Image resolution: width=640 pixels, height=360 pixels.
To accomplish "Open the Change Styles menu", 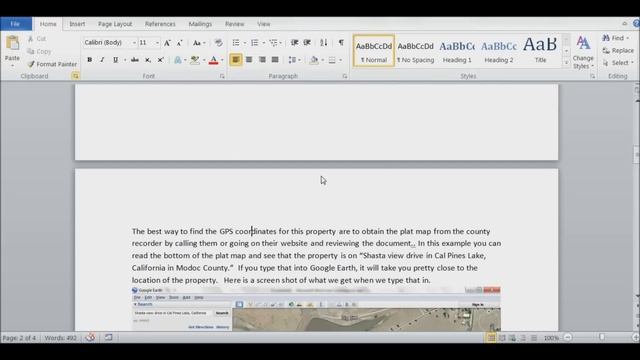I will coord(583,52).
